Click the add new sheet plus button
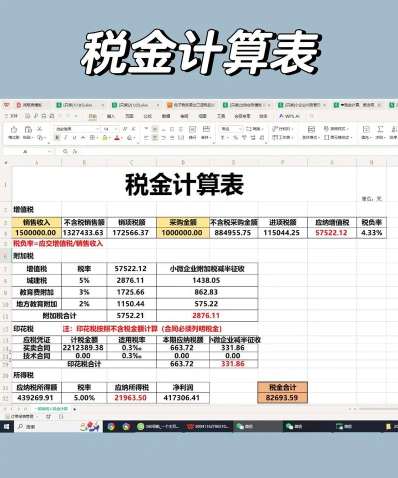The image size is (398, 478). 75,409
